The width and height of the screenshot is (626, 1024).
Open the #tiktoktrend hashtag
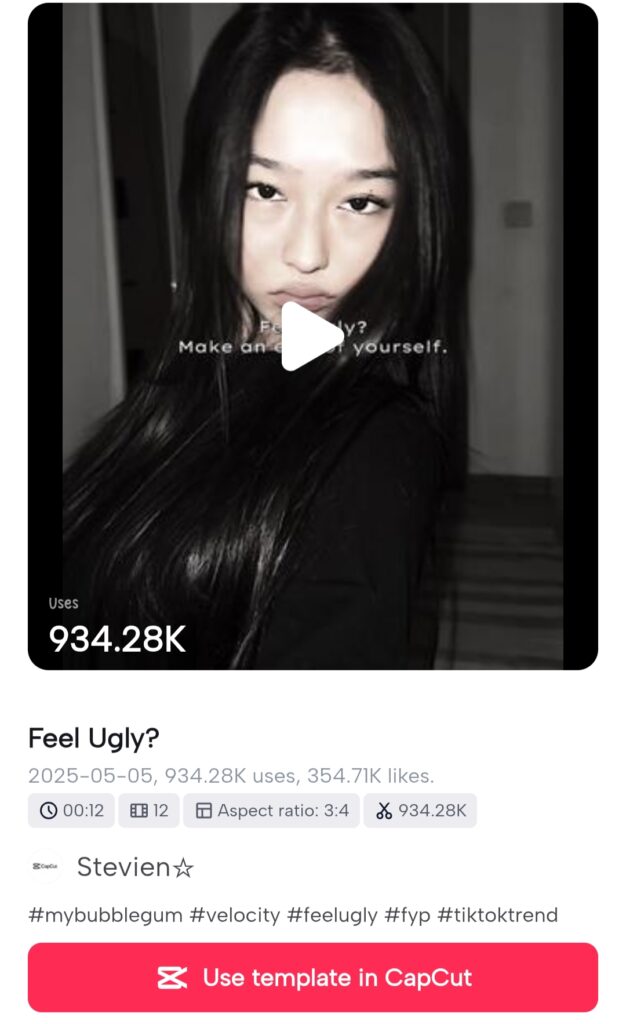coord(497,915)
